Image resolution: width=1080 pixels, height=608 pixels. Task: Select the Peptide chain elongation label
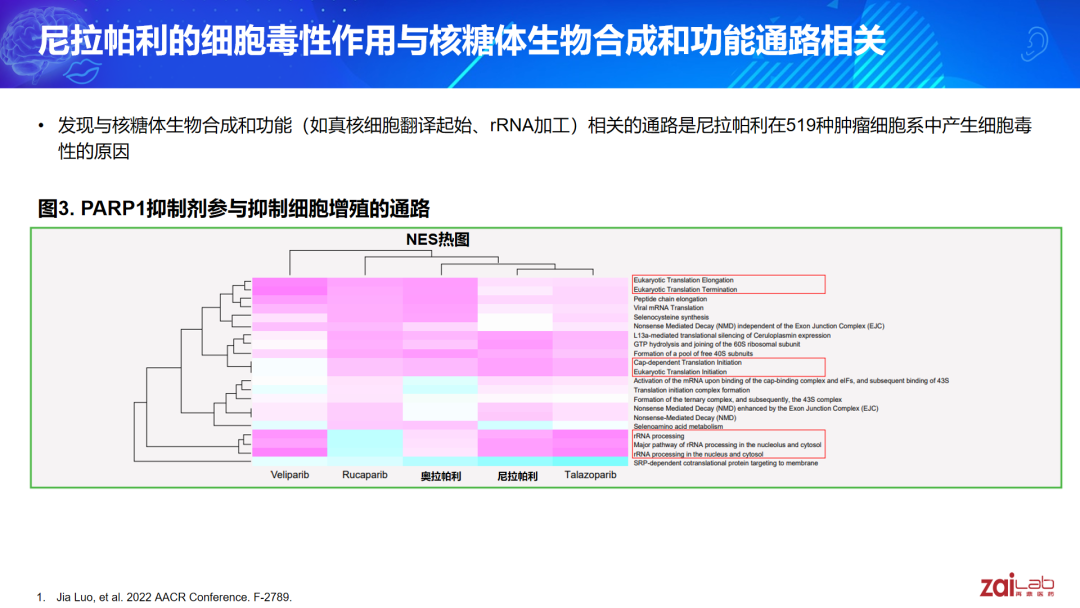(x=670, y=299)
